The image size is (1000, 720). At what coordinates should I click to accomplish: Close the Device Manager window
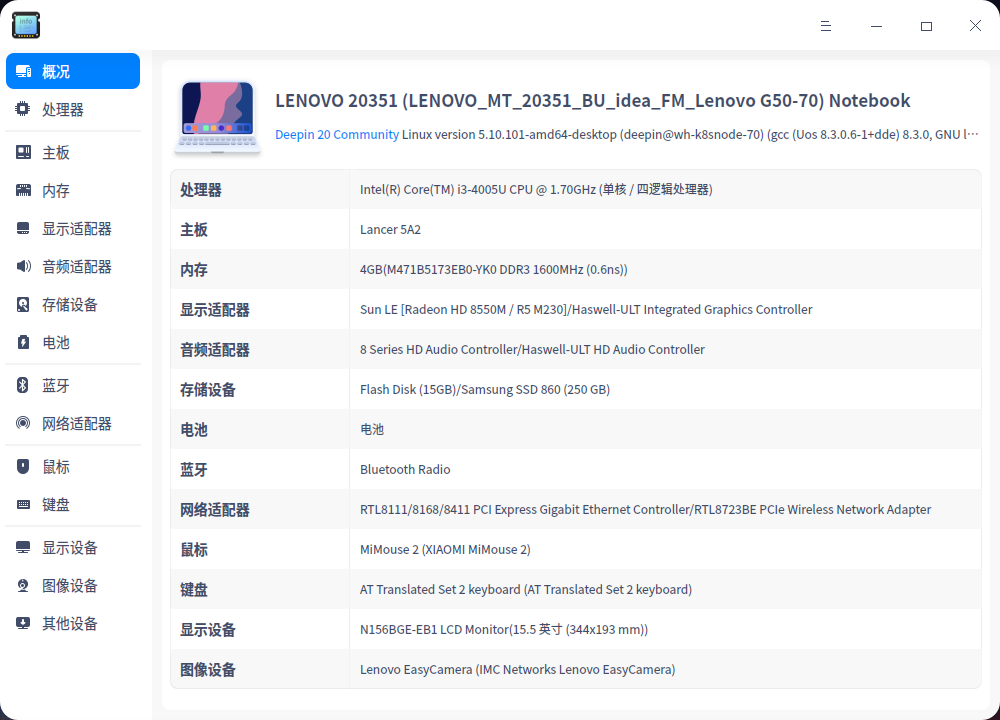coord(975,26)
